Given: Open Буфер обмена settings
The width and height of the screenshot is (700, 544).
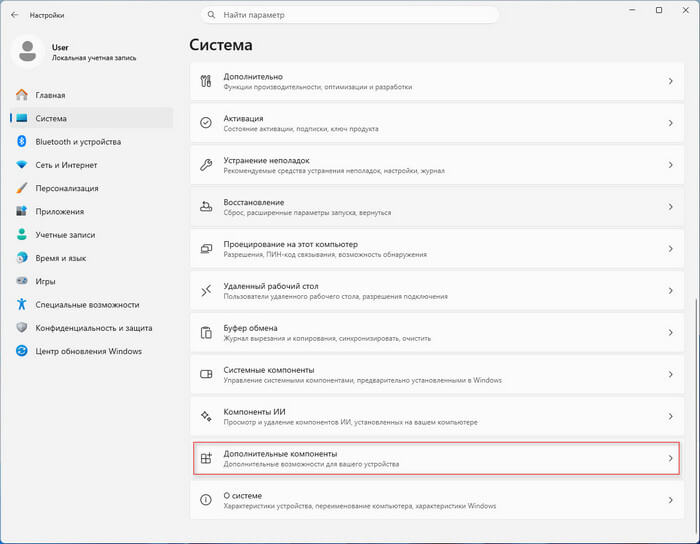Looking at the screenshot, I should pos(437,332).
